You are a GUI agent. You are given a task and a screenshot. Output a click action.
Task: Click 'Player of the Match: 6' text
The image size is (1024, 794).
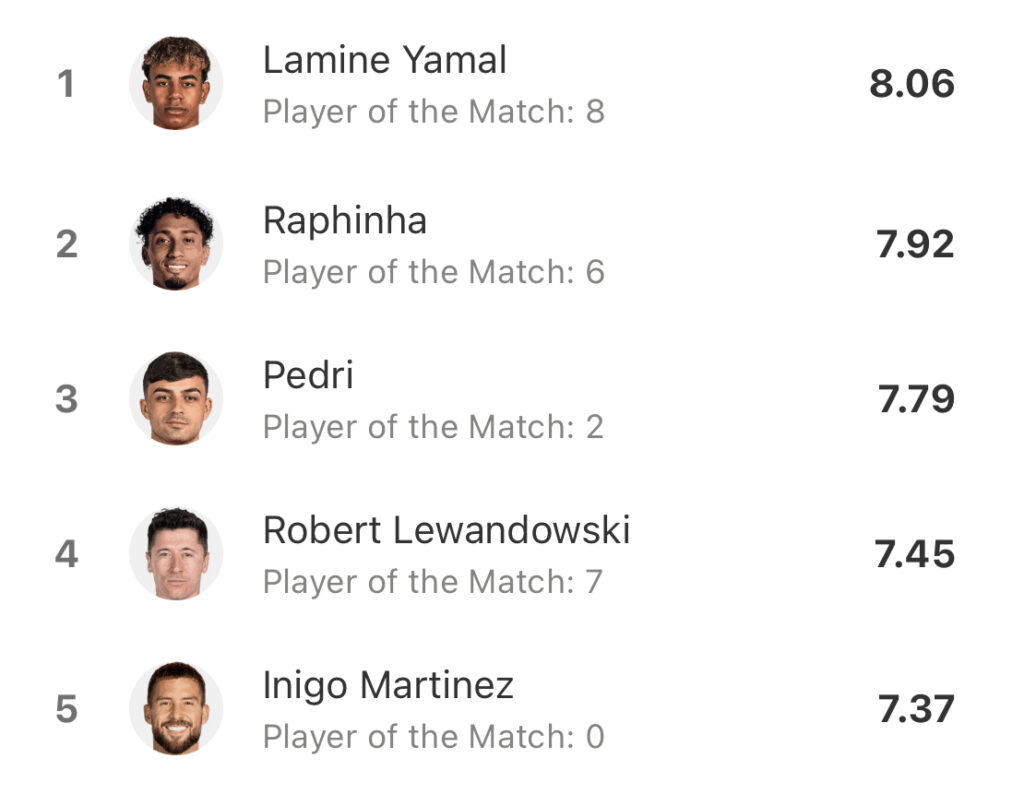click(x=434, y=272)
